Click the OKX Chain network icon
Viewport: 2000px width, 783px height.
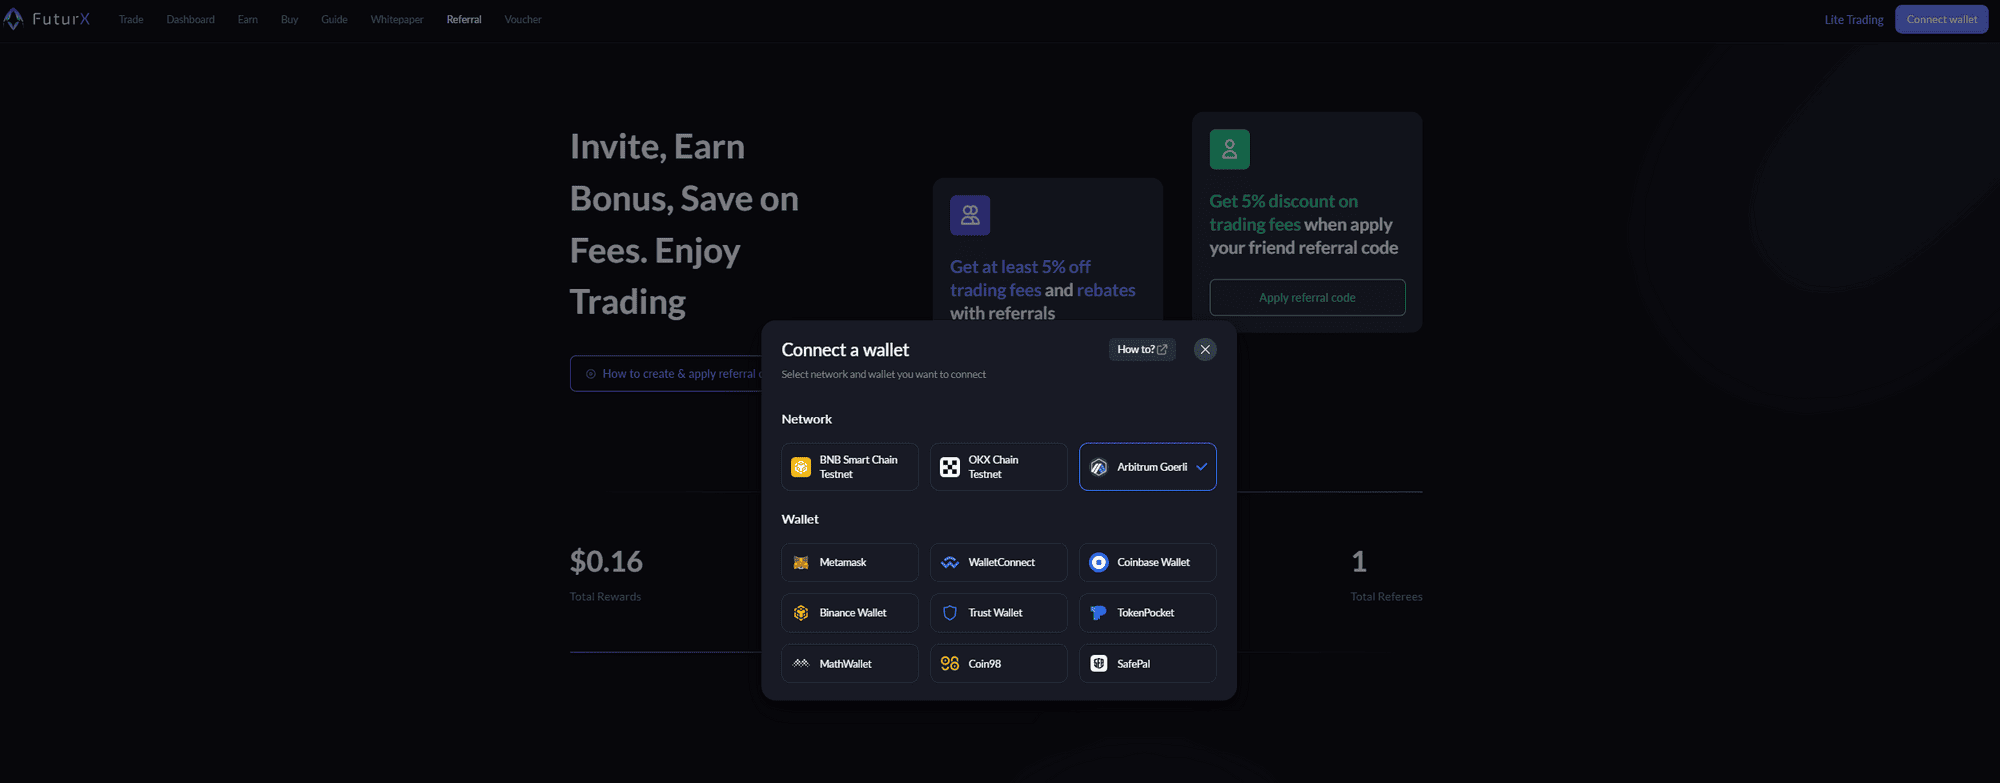[950, 467]
